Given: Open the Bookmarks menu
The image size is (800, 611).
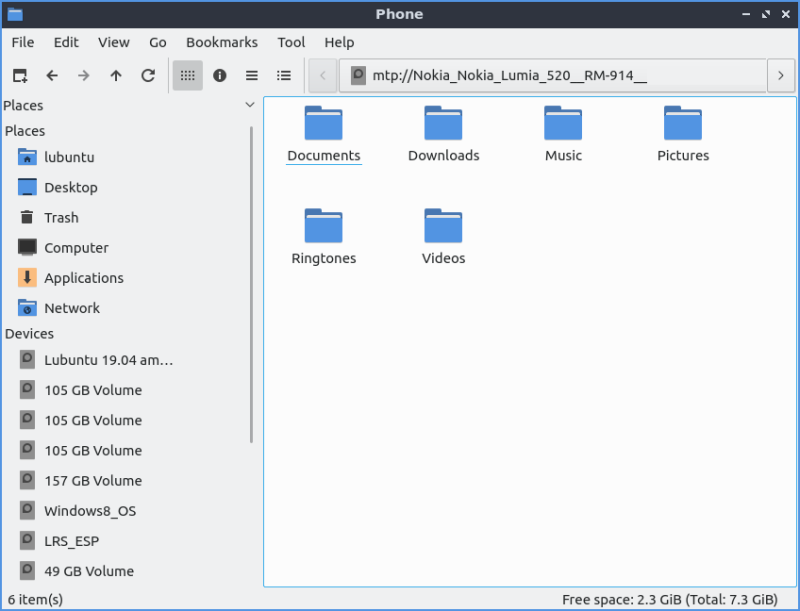Looking at the screenshot, I should [x=221, y=42].
